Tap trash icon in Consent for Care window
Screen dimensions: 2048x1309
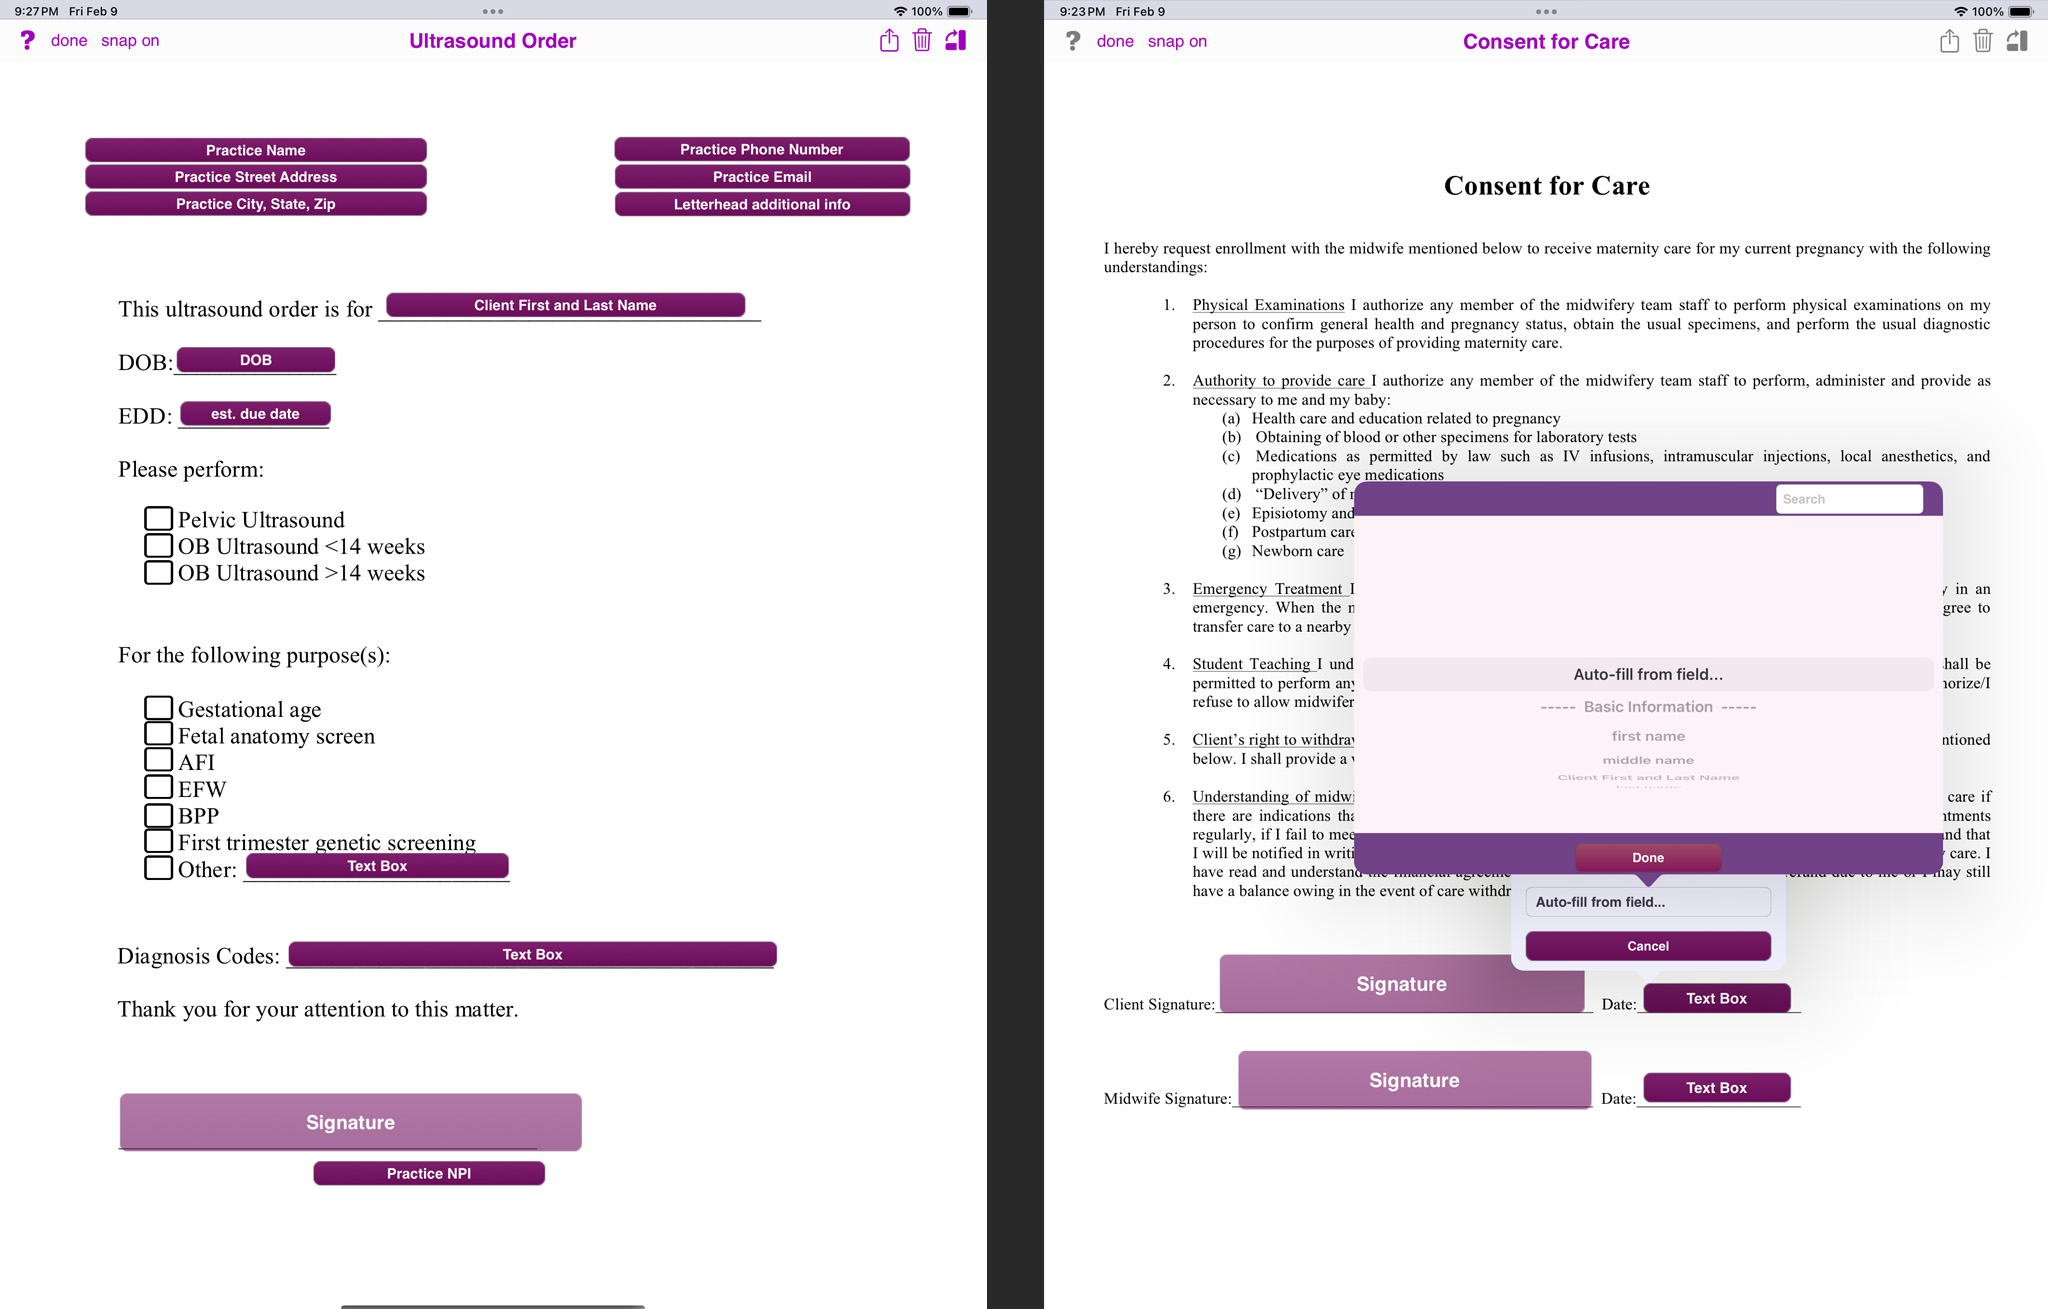[1983, 41]
